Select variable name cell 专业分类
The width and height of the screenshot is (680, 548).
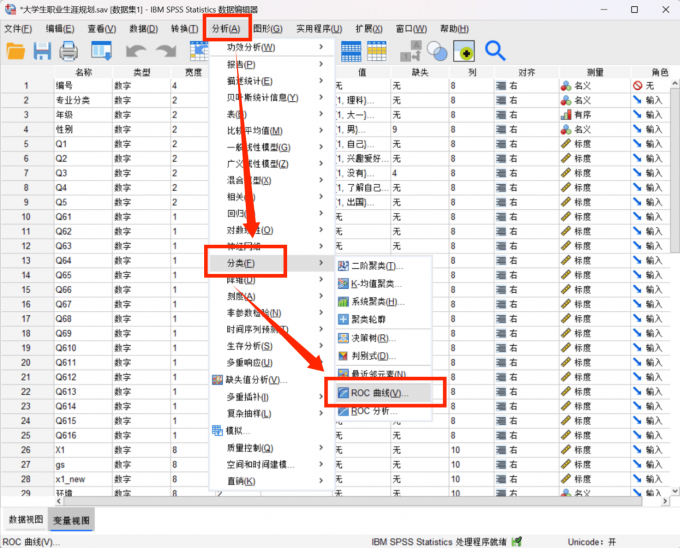[x=83, y=100]
